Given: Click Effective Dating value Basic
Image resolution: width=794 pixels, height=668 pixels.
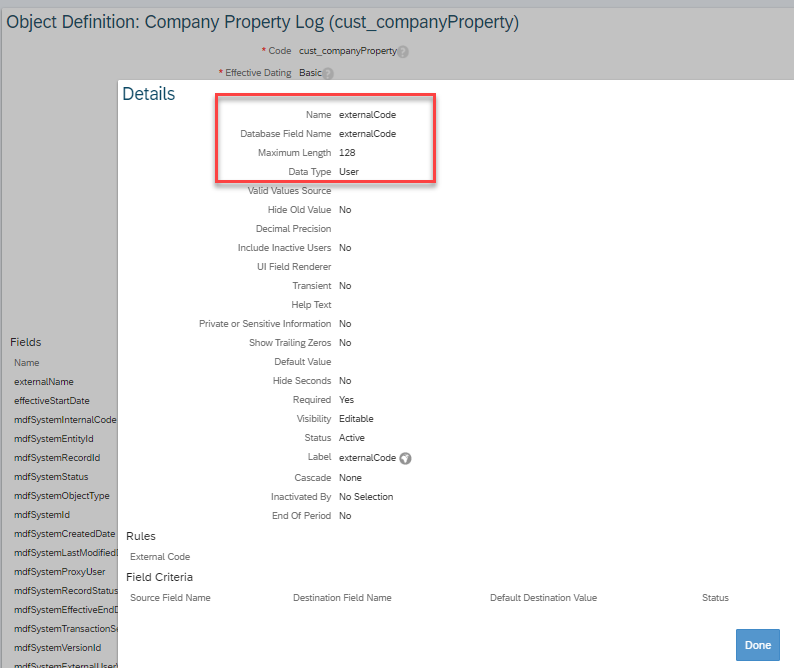Looking at the screenshot, I should pyautogui.click(x=310, y=73).
